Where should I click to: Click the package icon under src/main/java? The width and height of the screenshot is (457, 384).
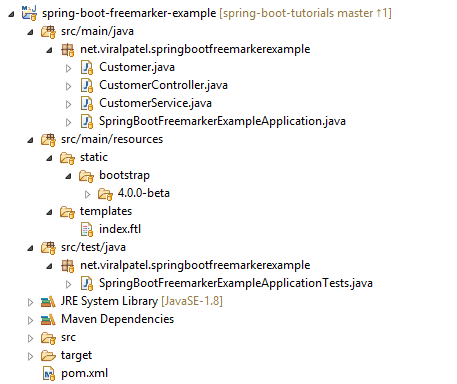click(x=68, y=50)
